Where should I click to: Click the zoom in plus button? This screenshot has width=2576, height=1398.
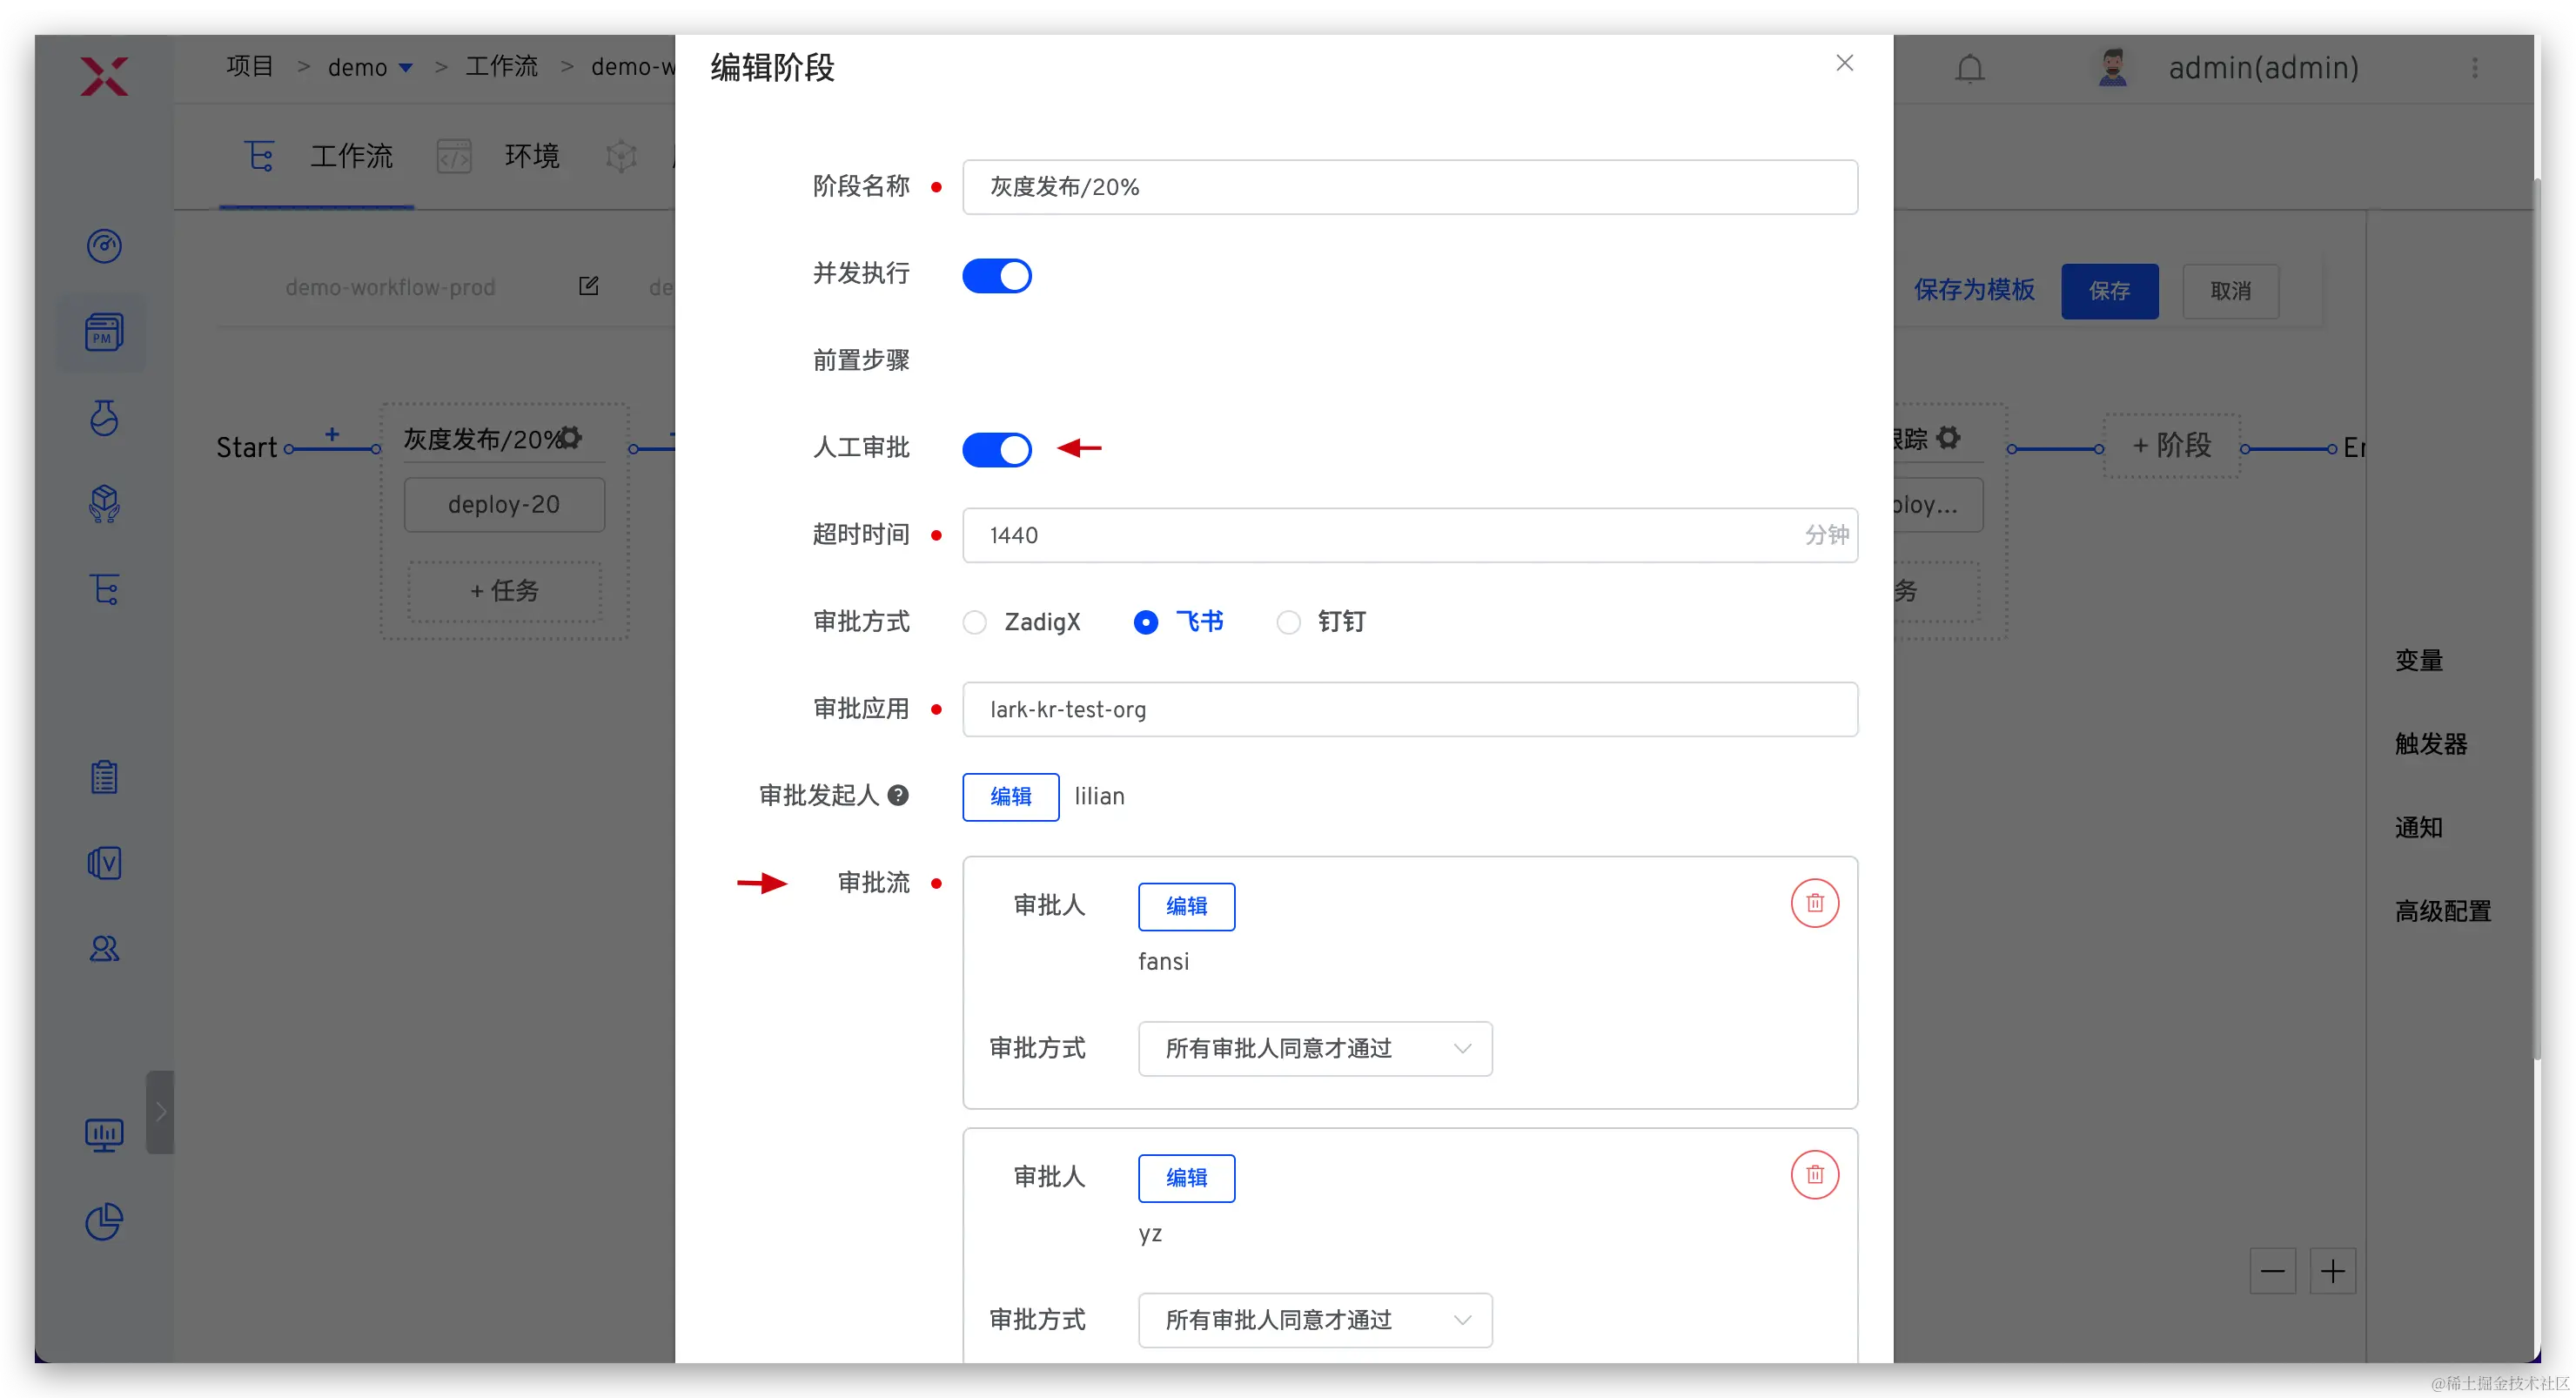pos(2332,1271)
